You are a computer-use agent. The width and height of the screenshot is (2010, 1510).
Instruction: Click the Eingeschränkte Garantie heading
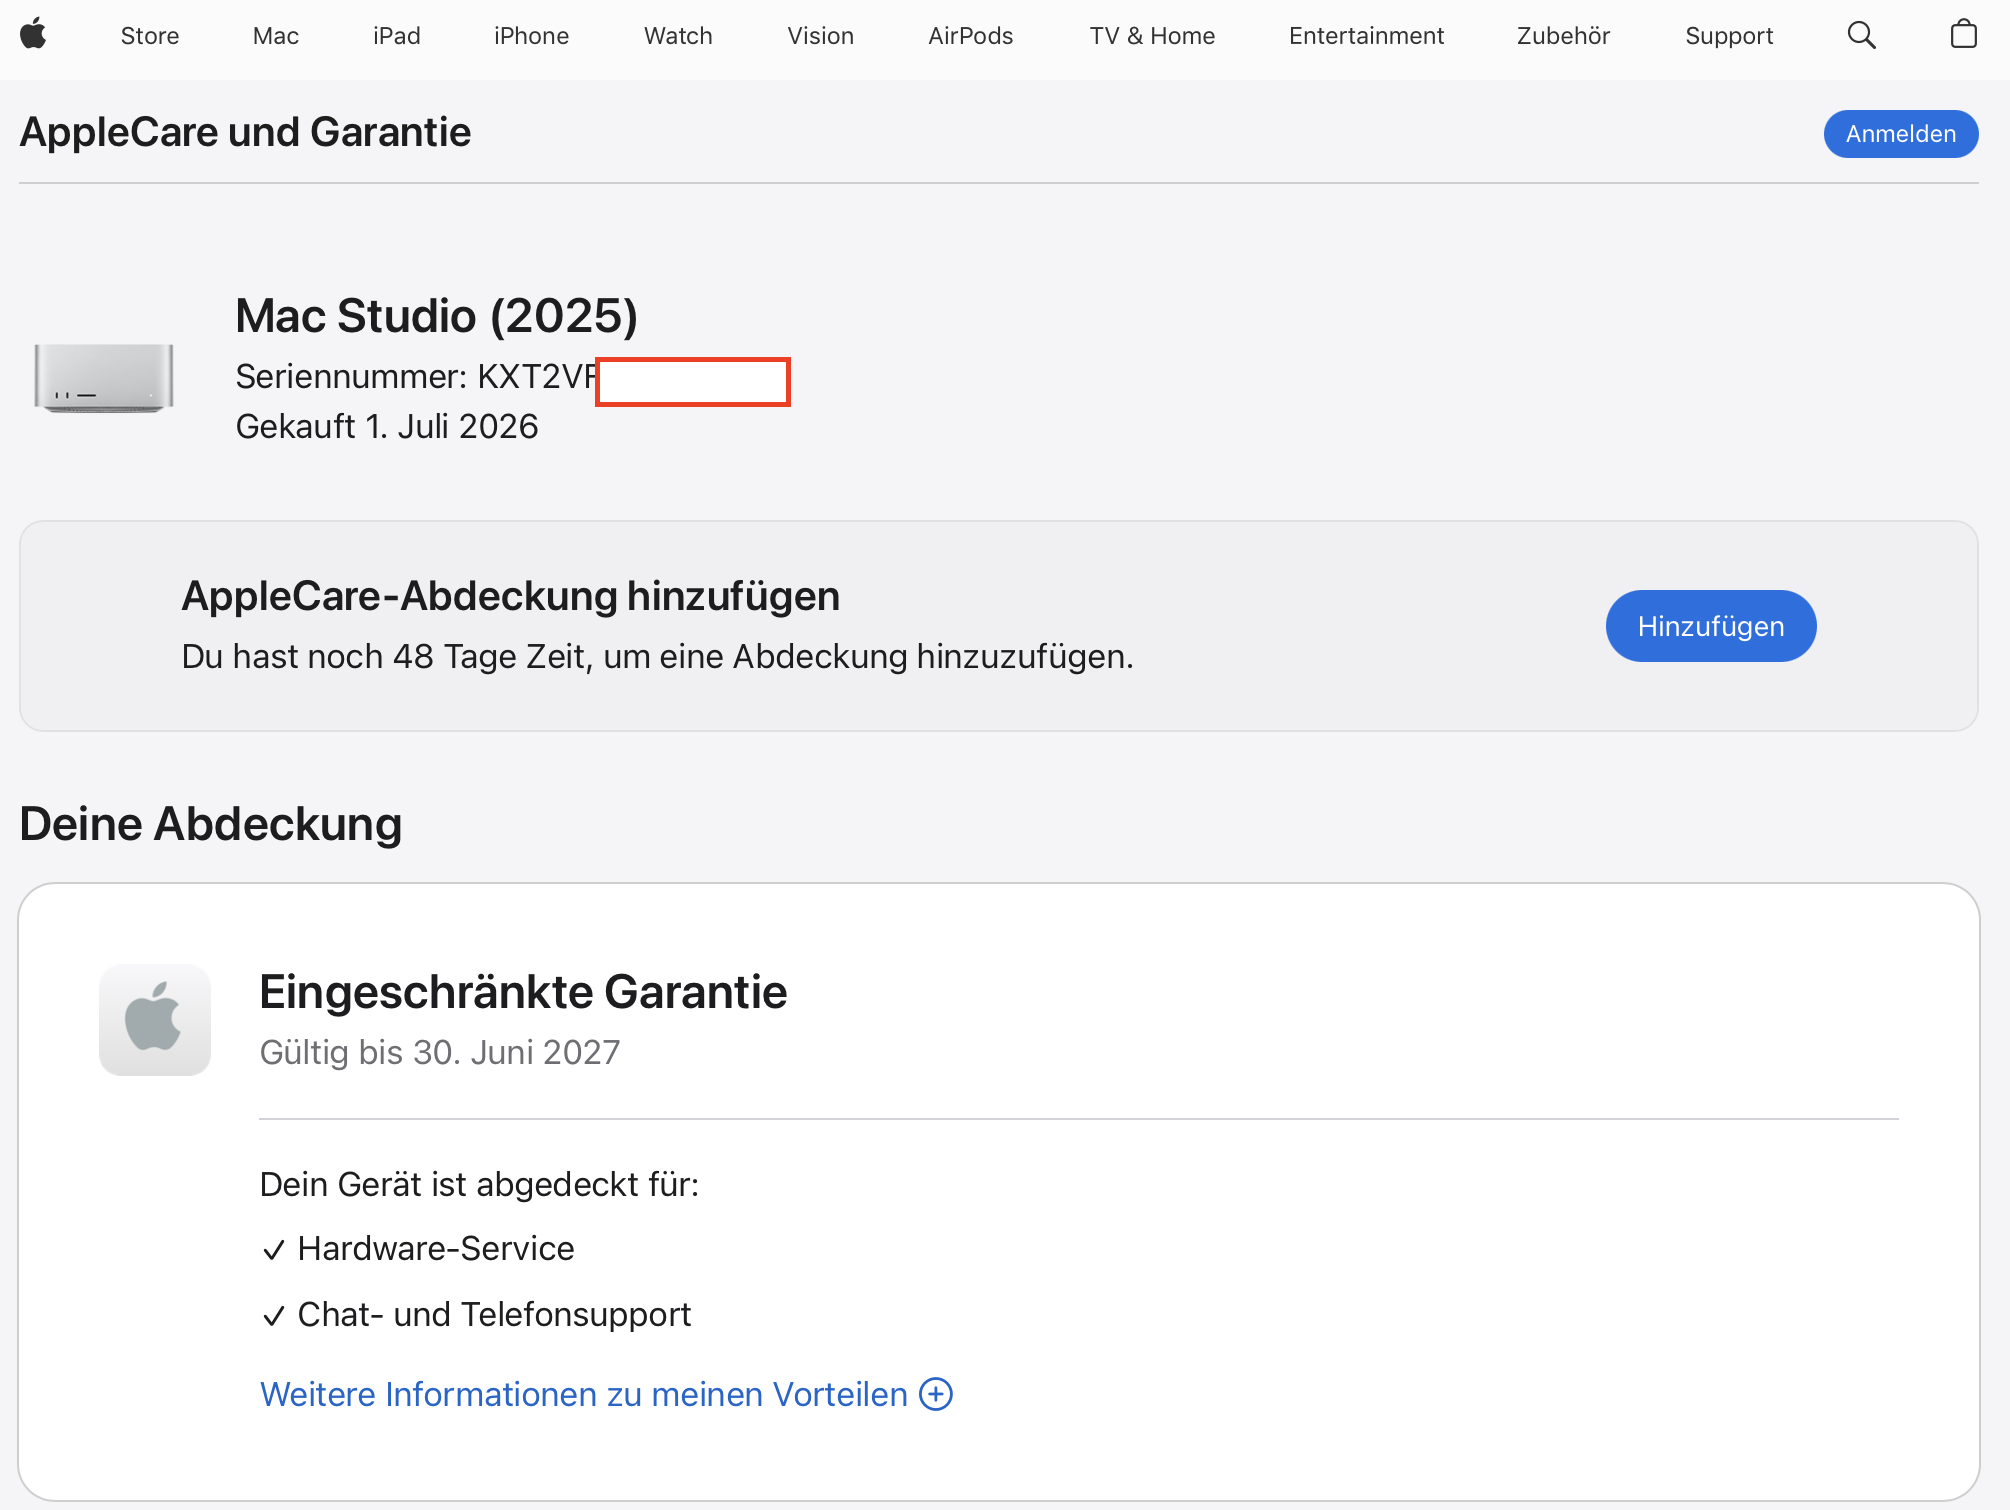click(523, 992)
